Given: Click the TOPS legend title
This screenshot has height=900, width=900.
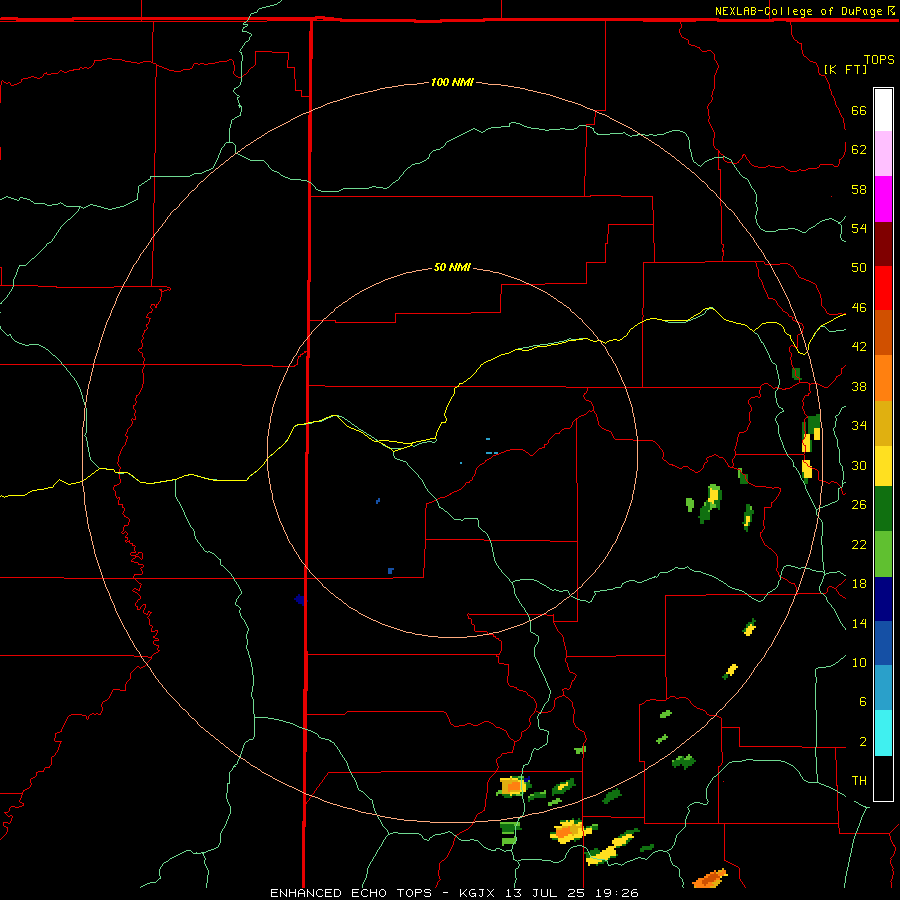Looking at the screenshot, I should pos(879,59).
